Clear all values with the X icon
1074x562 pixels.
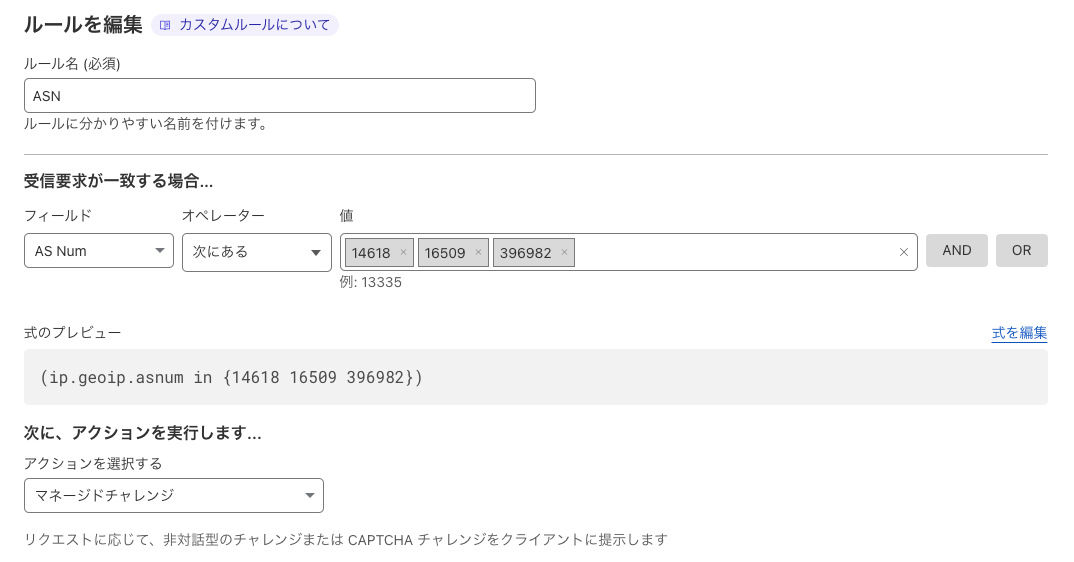pyautogui.click(x=903, y=252)
